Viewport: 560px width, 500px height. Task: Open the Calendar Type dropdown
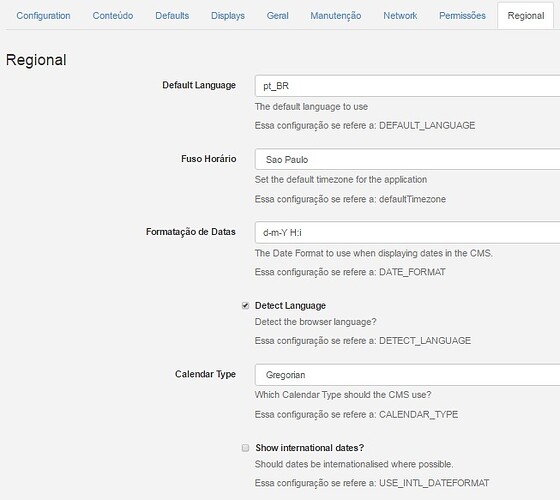[x=408, y=375]
